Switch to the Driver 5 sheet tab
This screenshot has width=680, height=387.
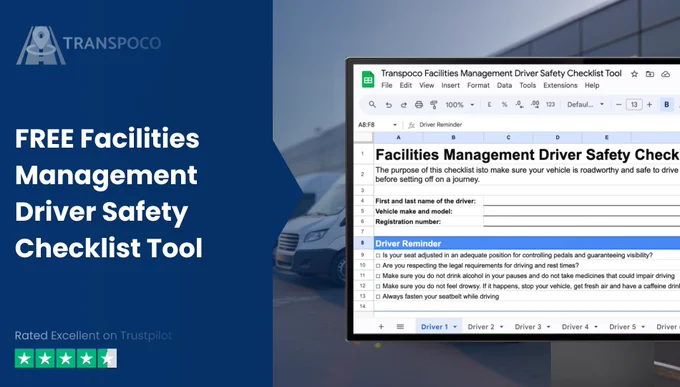click(x=623, y=327)
